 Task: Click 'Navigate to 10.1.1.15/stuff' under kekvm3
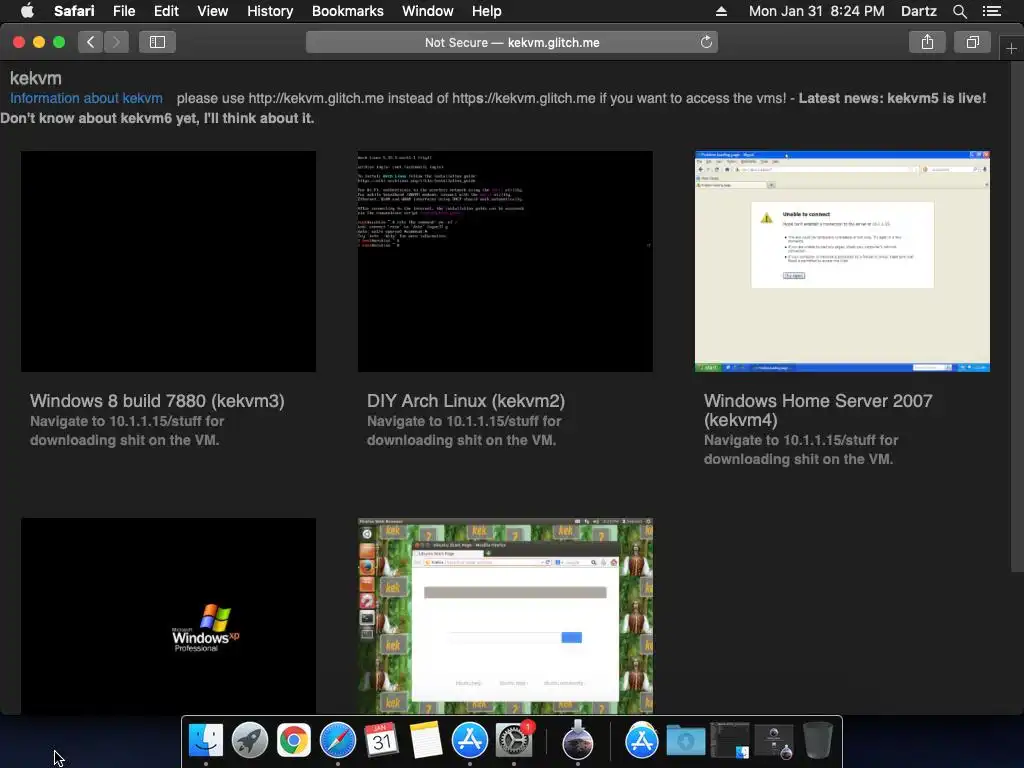click(x=127, y=430)
